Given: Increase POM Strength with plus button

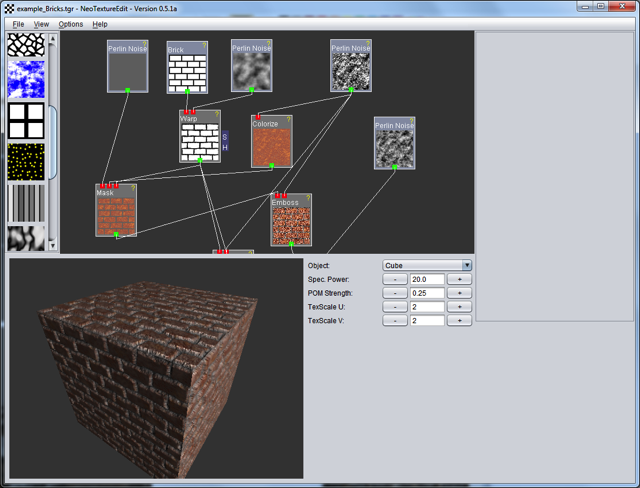Looking at the screenshot, I should pos(459,293).
